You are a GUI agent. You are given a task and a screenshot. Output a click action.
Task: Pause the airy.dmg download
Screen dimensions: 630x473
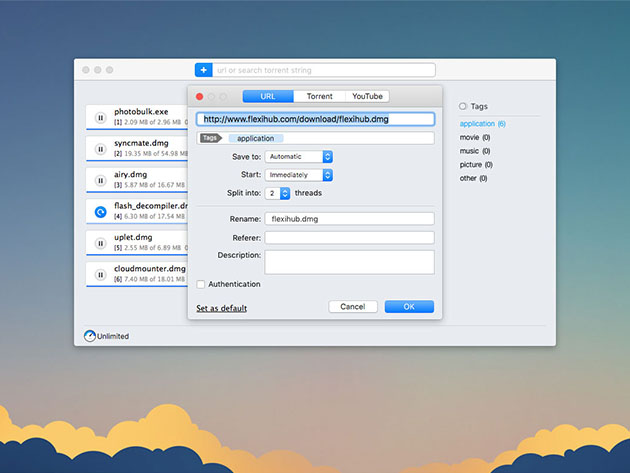tap(100, 180)
